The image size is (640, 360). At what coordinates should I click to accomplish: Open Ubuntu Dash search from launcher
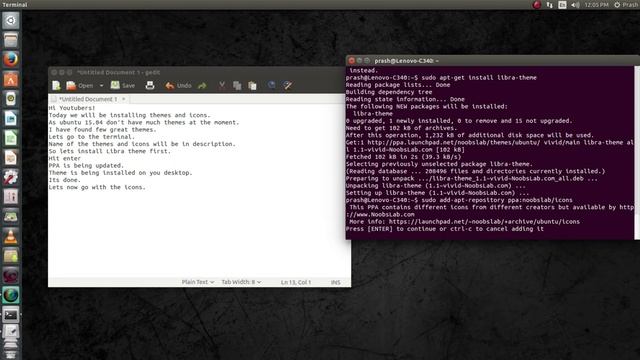click(x=11, y=20)
